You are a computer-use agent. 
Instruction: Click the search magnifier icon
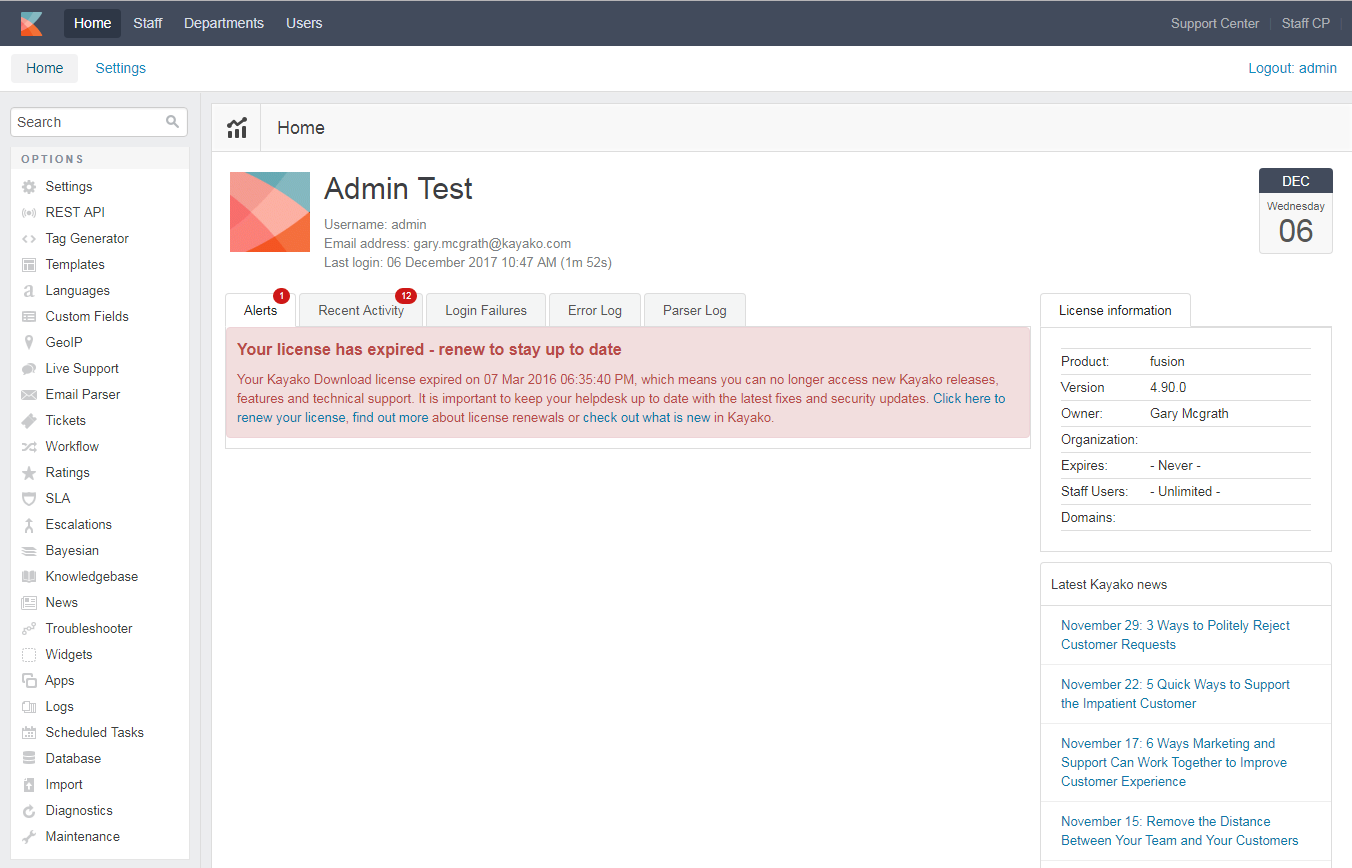click(x=173, y=122)
